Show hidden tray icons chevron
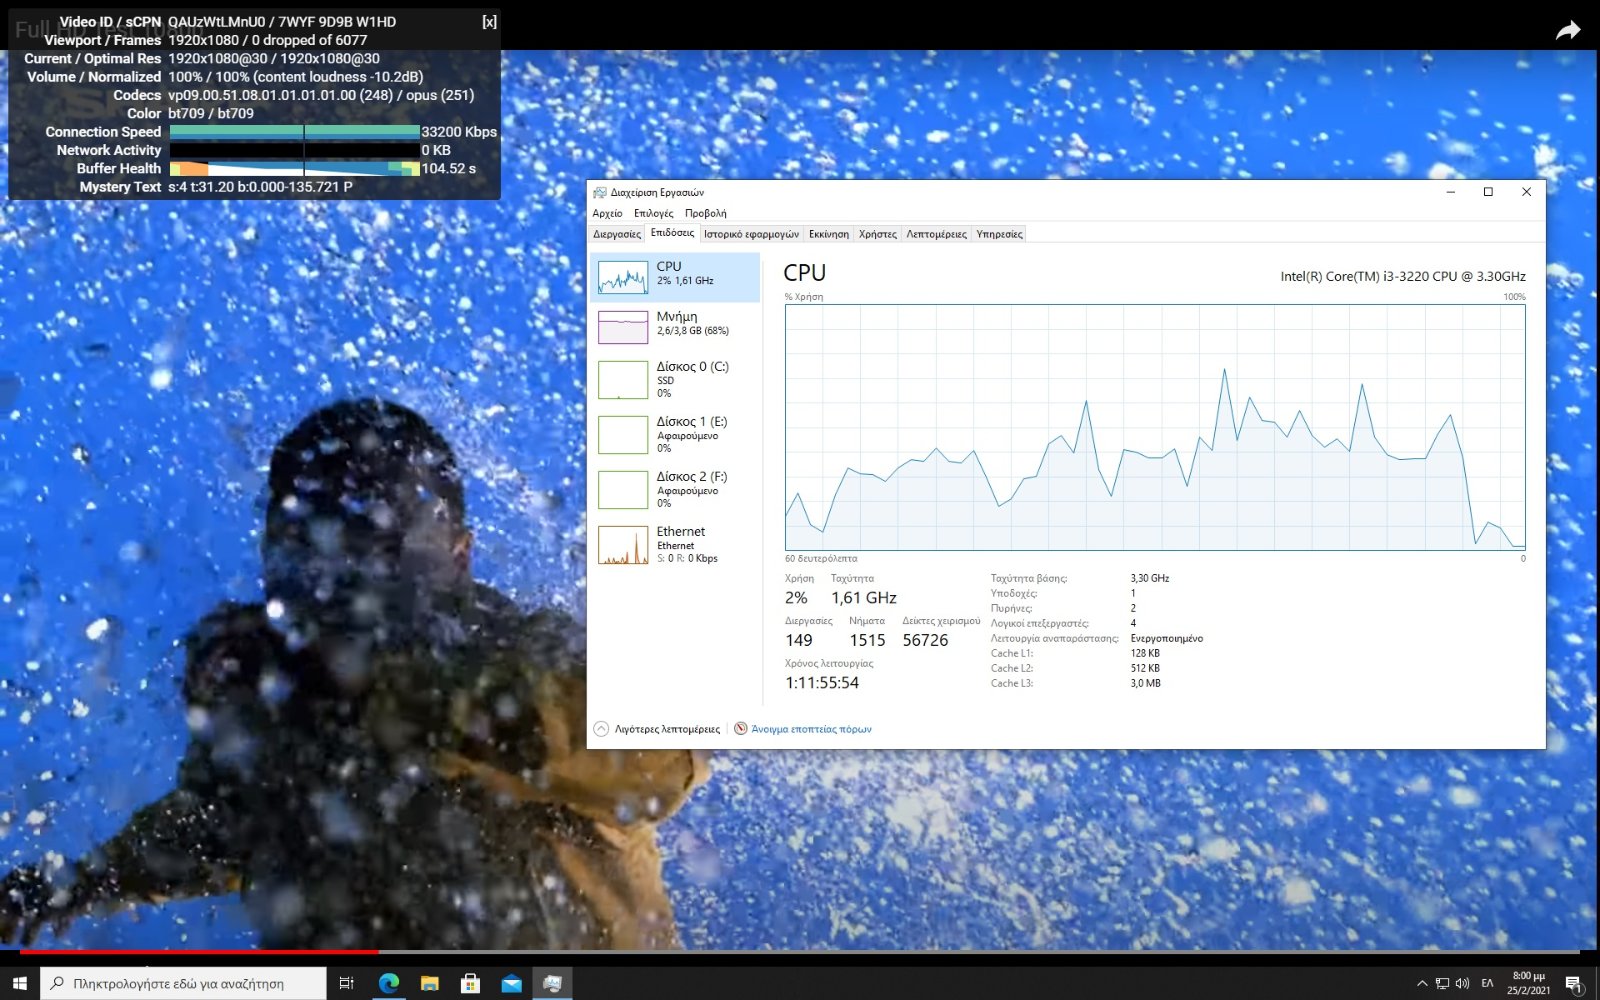The width and height of the screenshot is (1600, 1000). point(1422,984)
